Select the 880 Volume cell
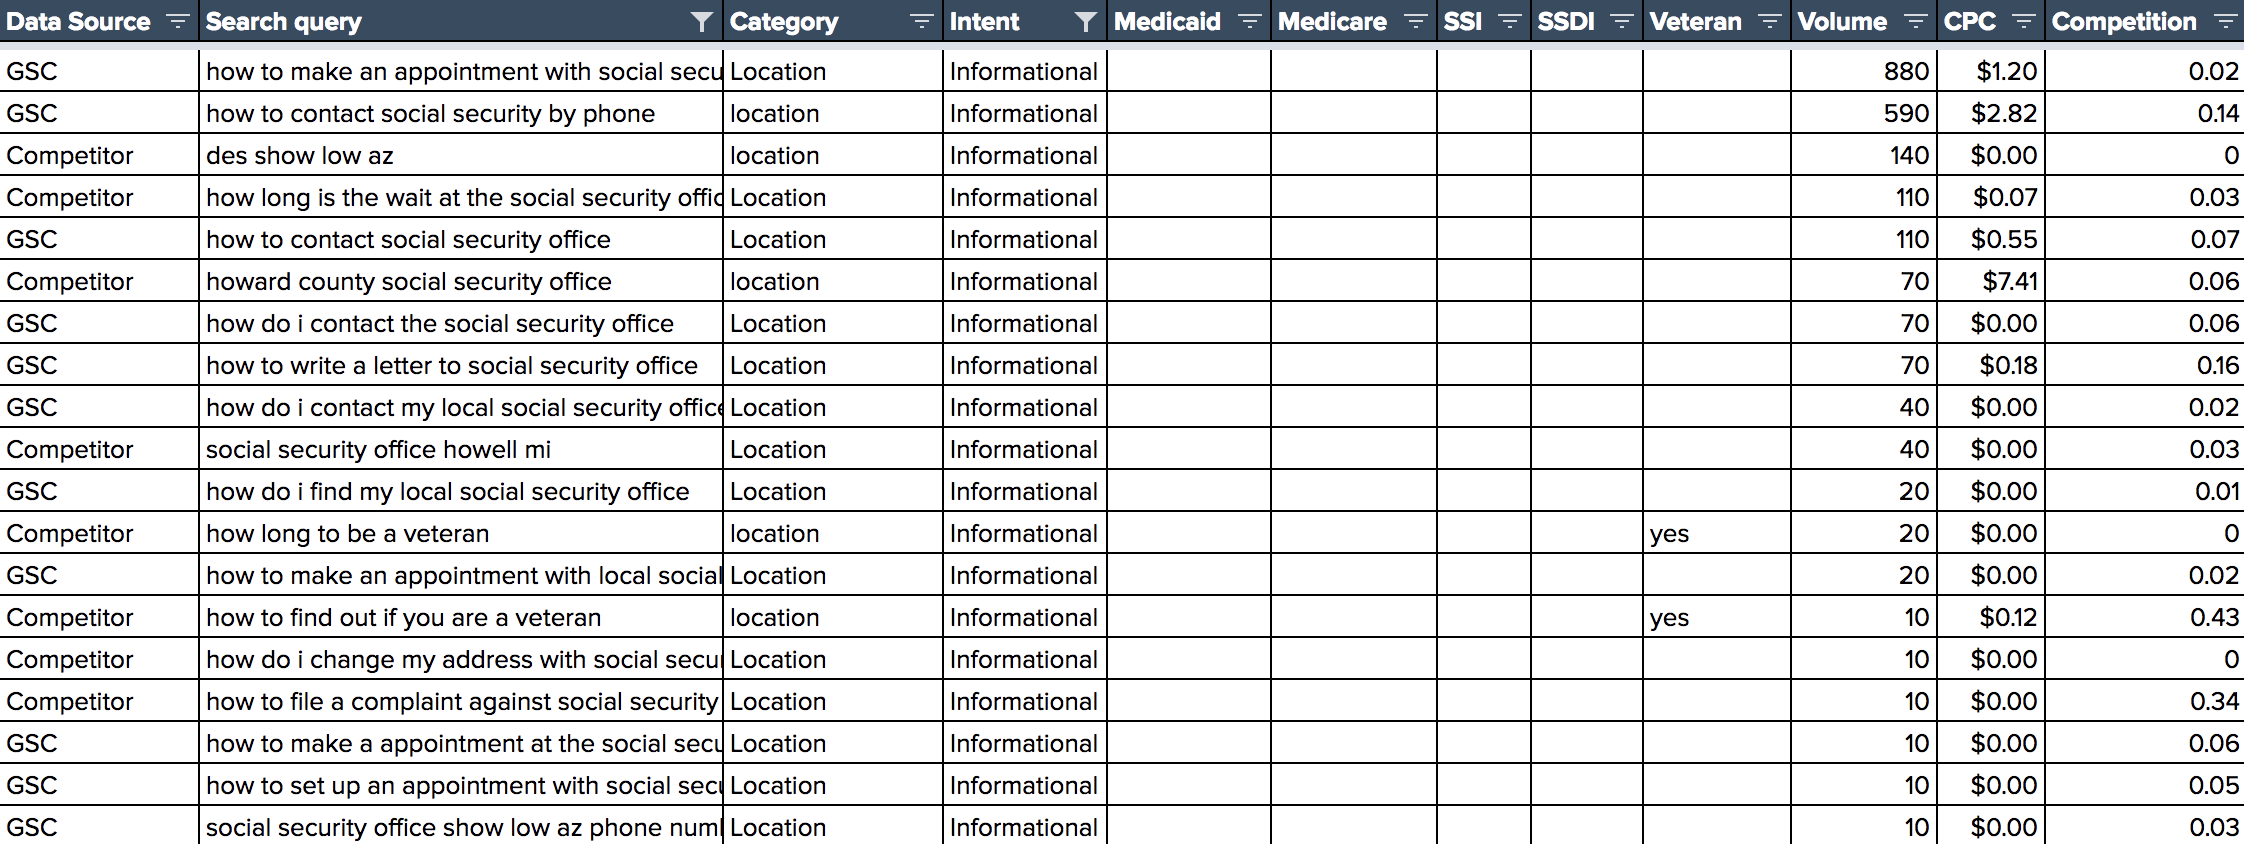This screenshot has width=2244, height=844. click(x=1864, y=71)
